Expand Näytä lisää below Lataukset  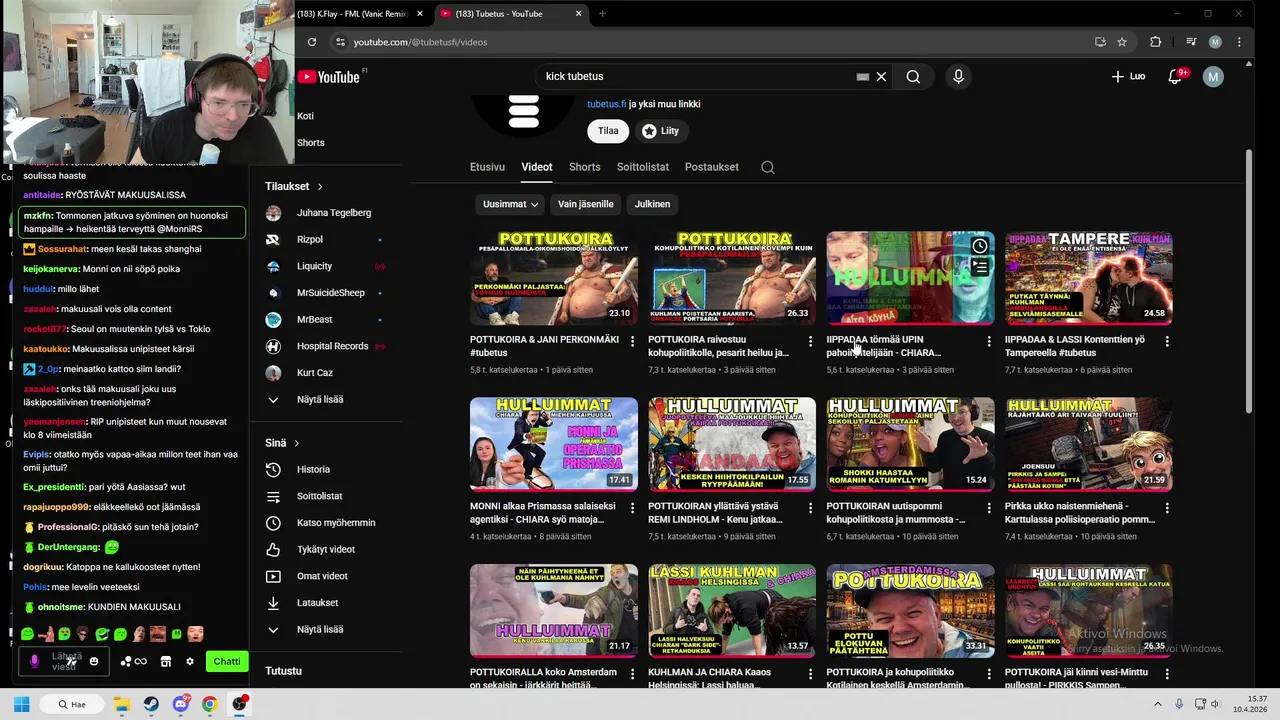(320, 630)
